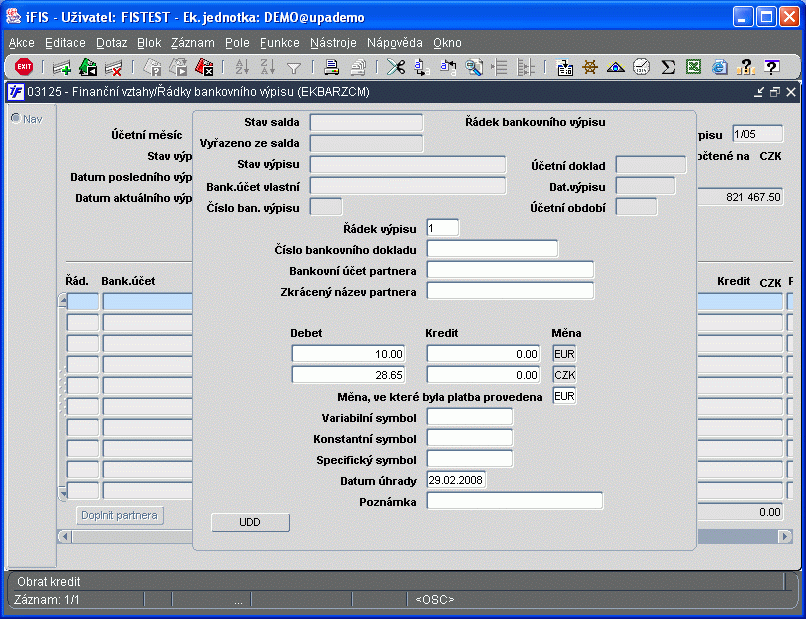Click the Doplnit partnera button

[x=120, y=515]
